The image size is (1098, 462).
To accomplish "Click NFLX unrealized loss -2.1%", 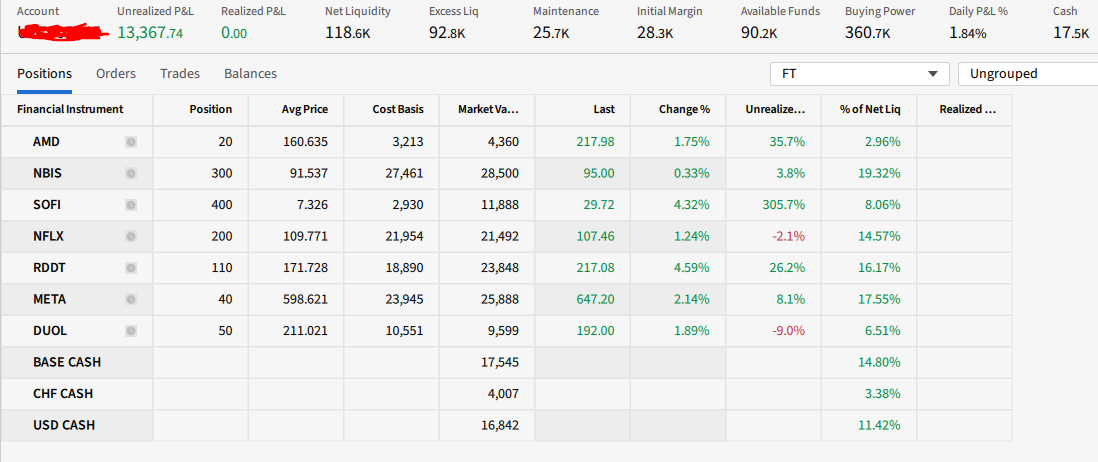I will tap(788, 237).
